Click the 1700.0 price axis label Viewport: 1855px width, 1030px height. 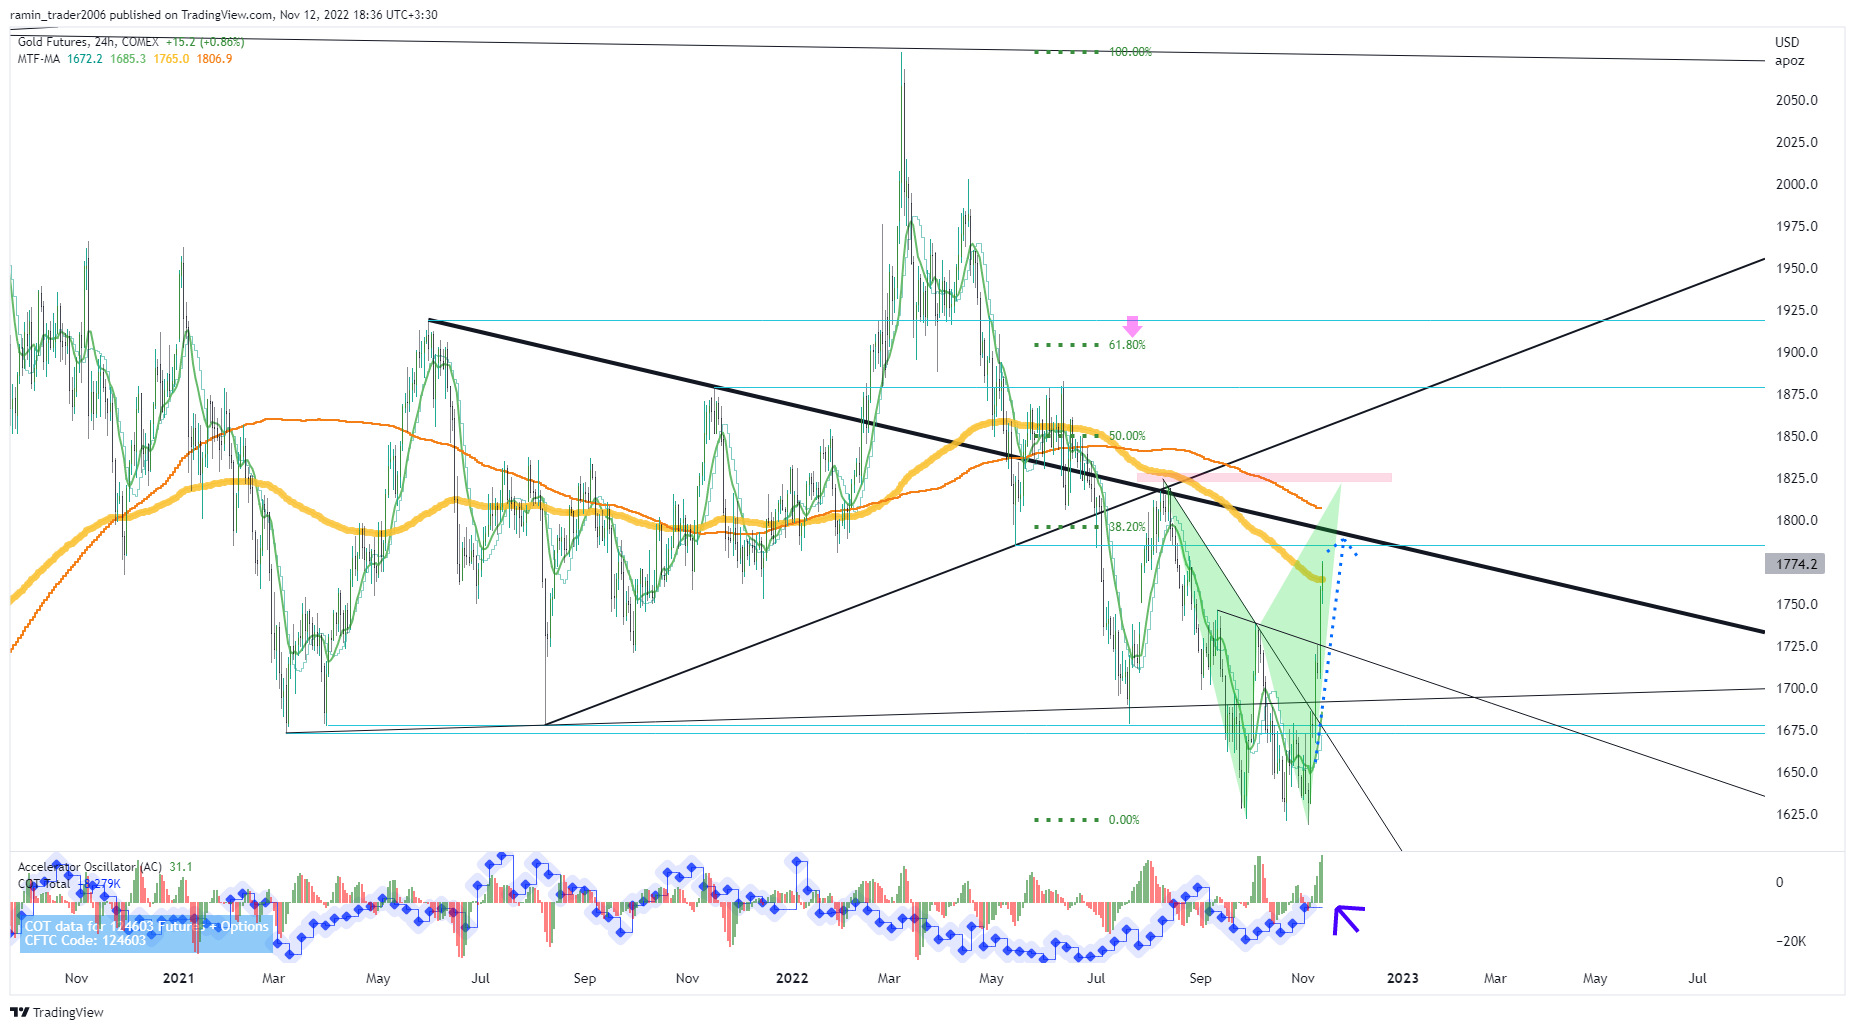coord(1797,688)
